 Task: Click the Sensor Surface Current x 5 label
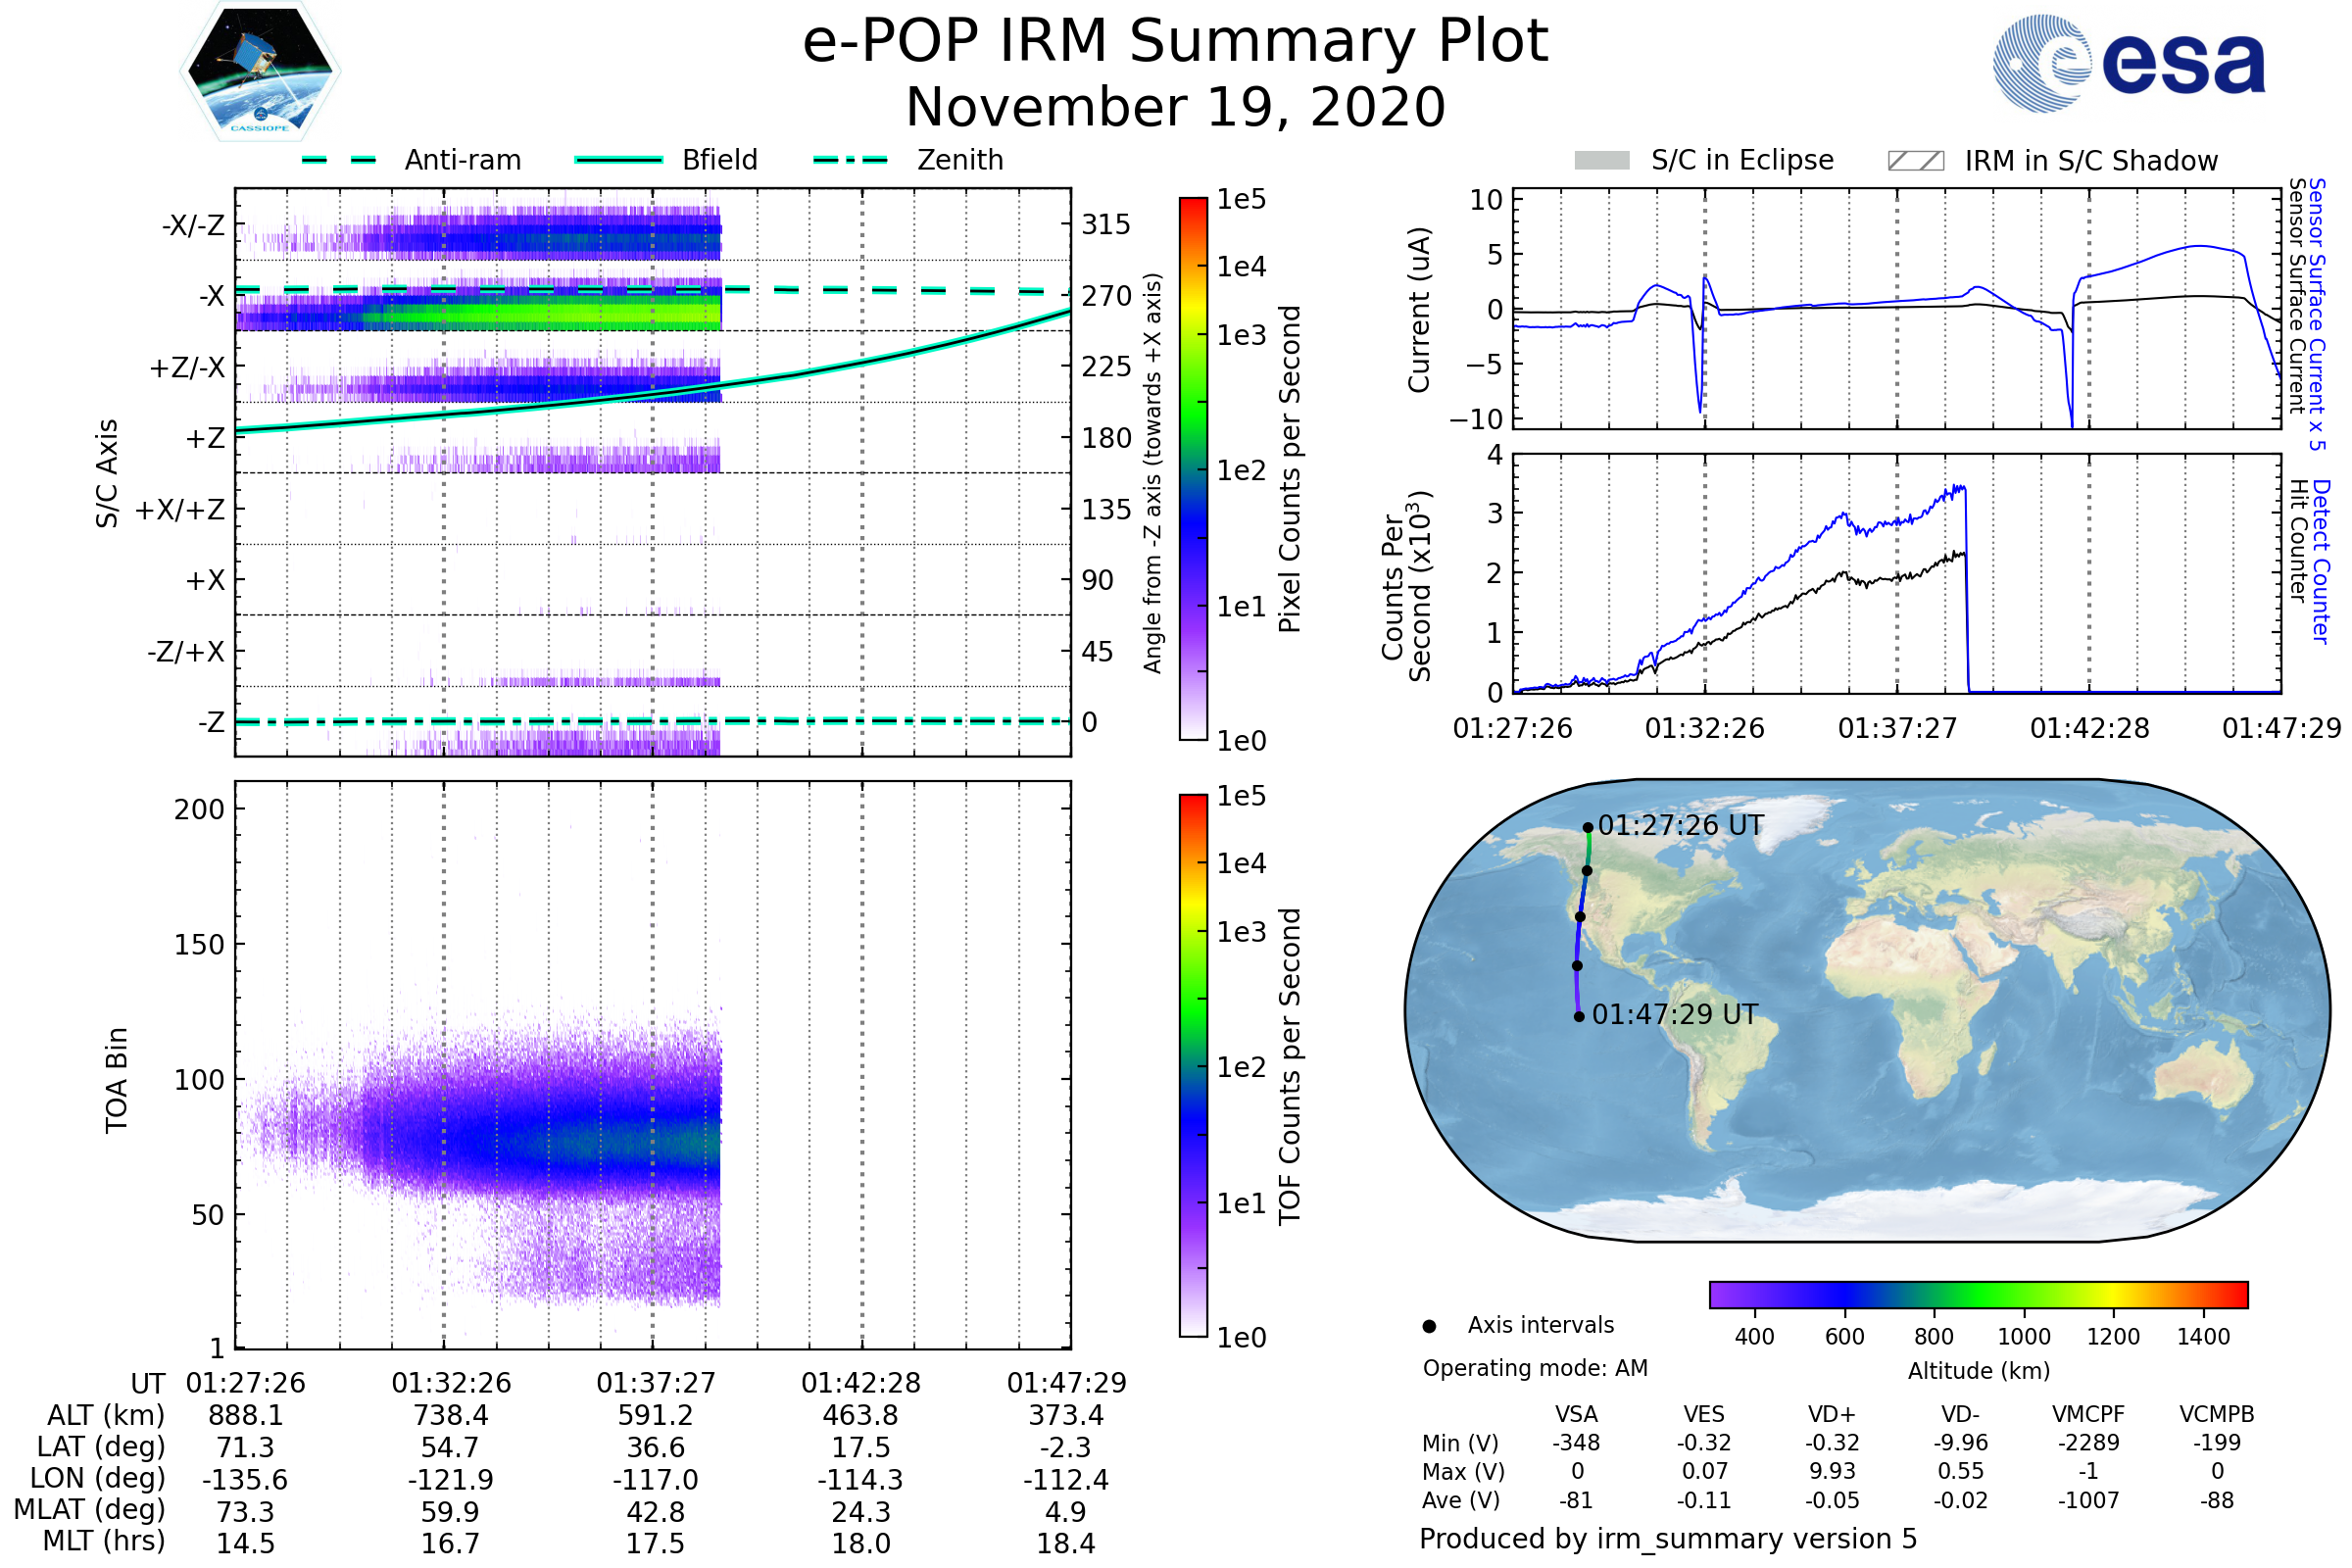[2317, 314]
